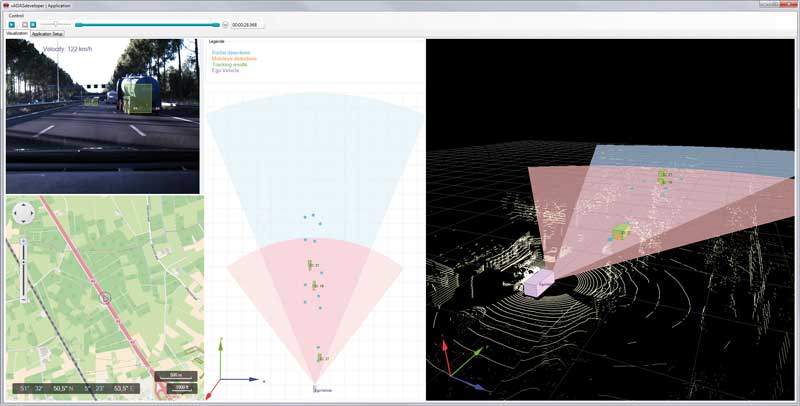Click the camera video view of truck
800x406 pixels.
click(102, 115)
